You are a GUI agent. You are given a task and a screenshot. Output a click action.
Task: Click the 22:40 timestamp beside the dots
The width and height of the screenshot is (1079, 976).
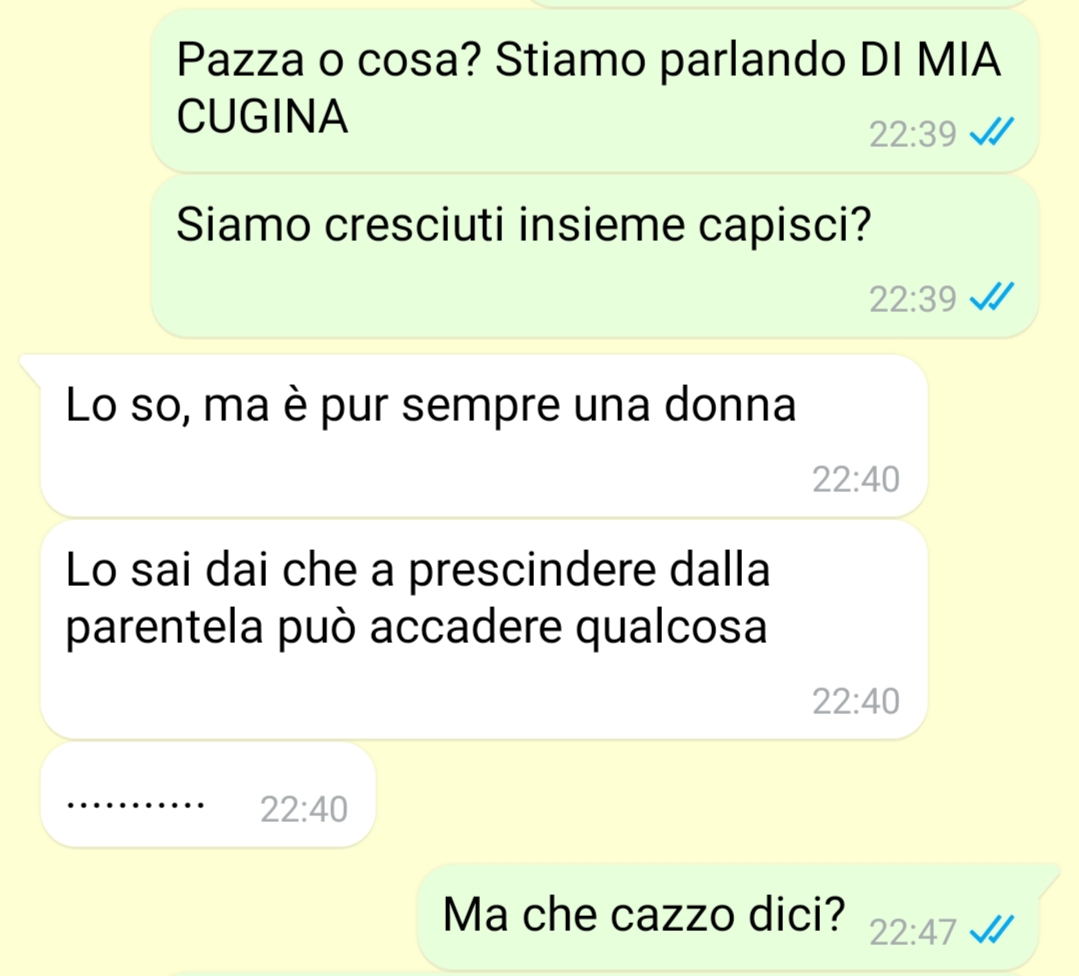point(303,809)
